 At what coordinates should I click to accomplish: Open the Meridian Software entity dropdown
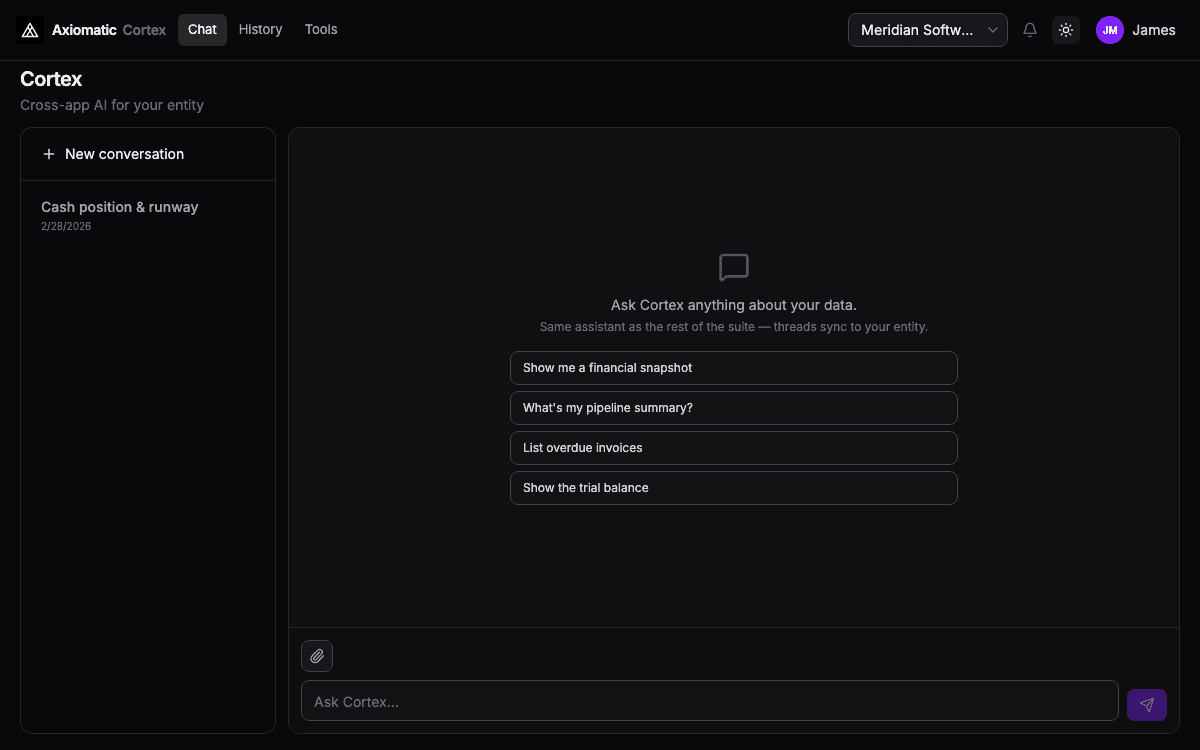click(927, 30)
